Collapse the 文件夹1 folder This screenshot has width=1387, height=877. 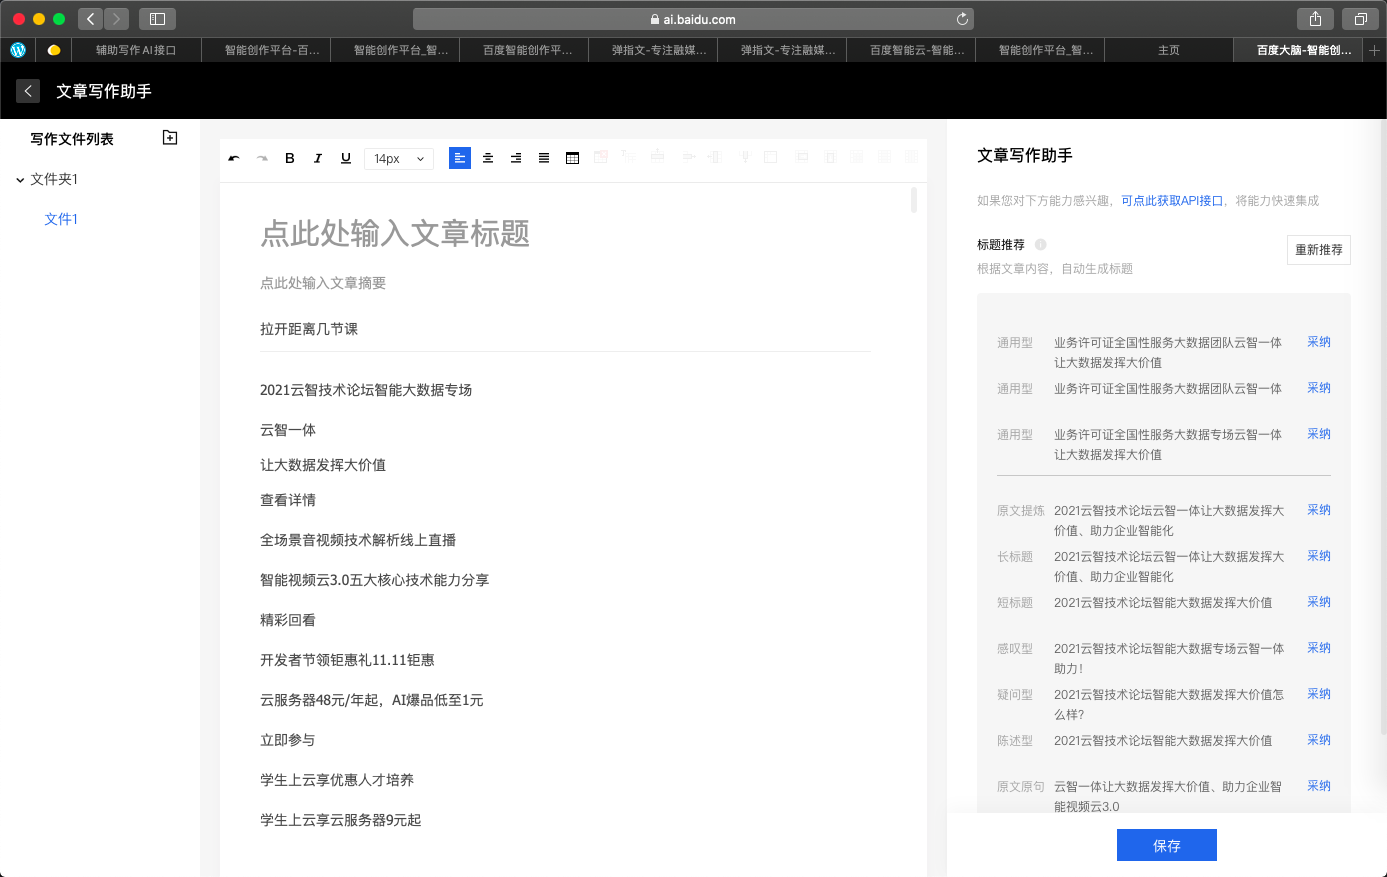point(20,180)
